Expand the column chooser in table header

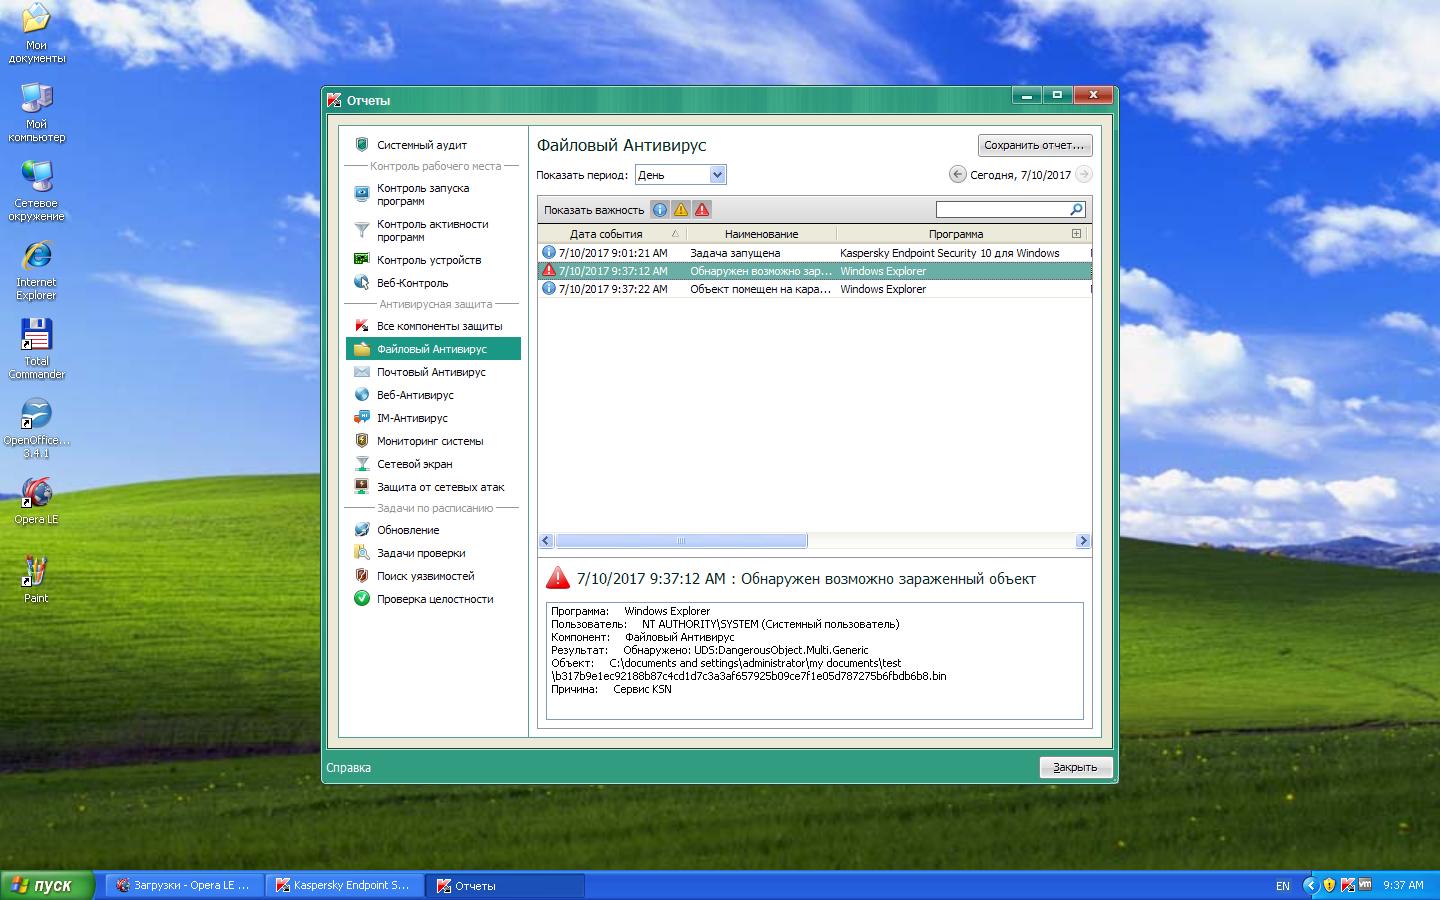1076,234
